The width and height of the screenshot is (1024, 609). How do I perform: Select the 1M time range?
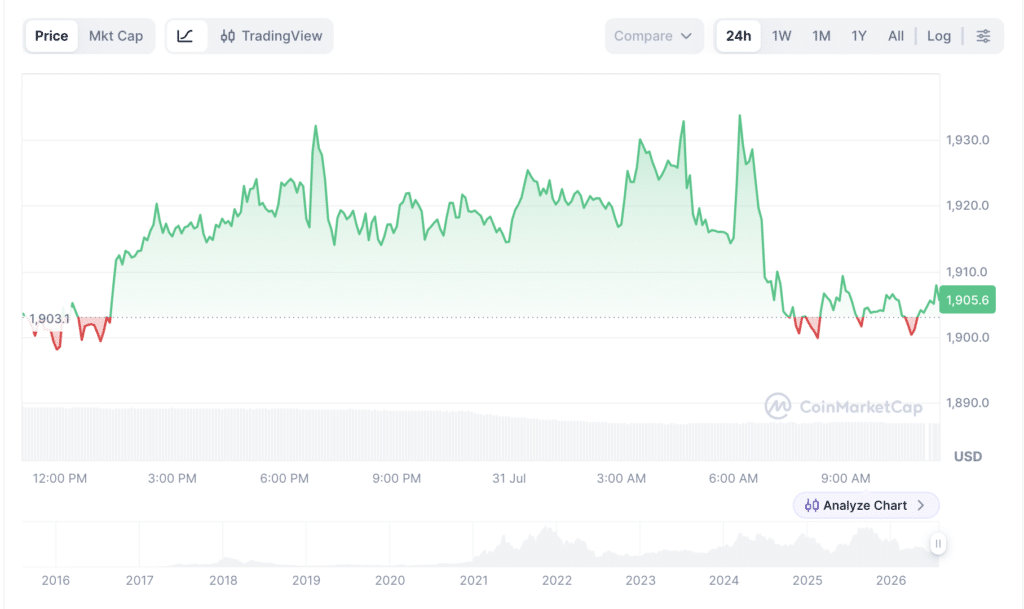[x=821, y=36]
